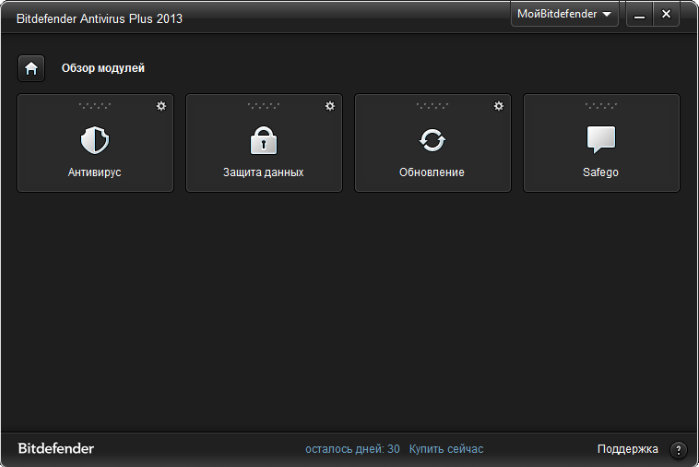Select the Обновление module label

coord(432,172)
